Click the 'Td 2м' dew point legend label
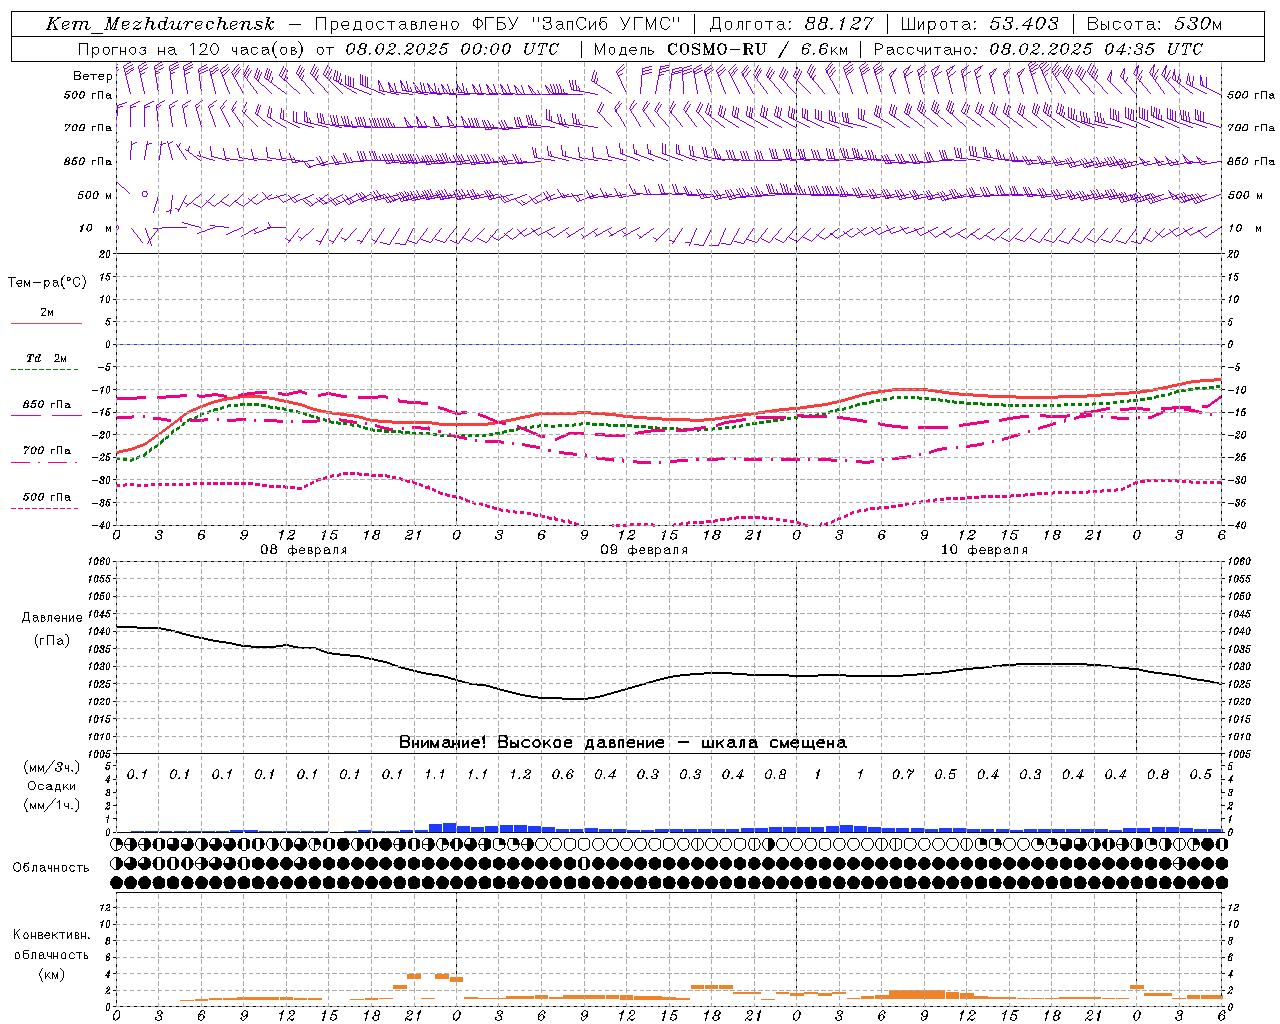Image resolution: width=1280 pixels, height=1024 pixels. click(x=47, y=358)
